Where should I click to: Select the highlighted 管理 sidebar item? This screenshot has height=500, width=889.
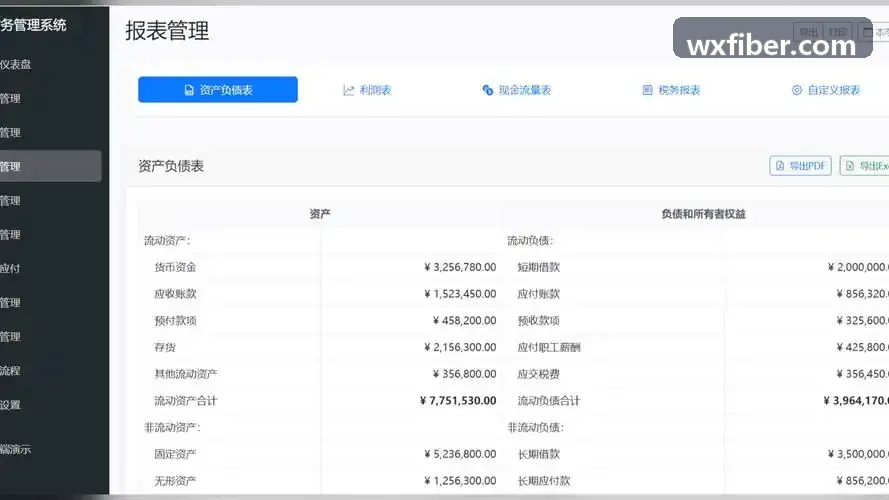coord(50,166)
